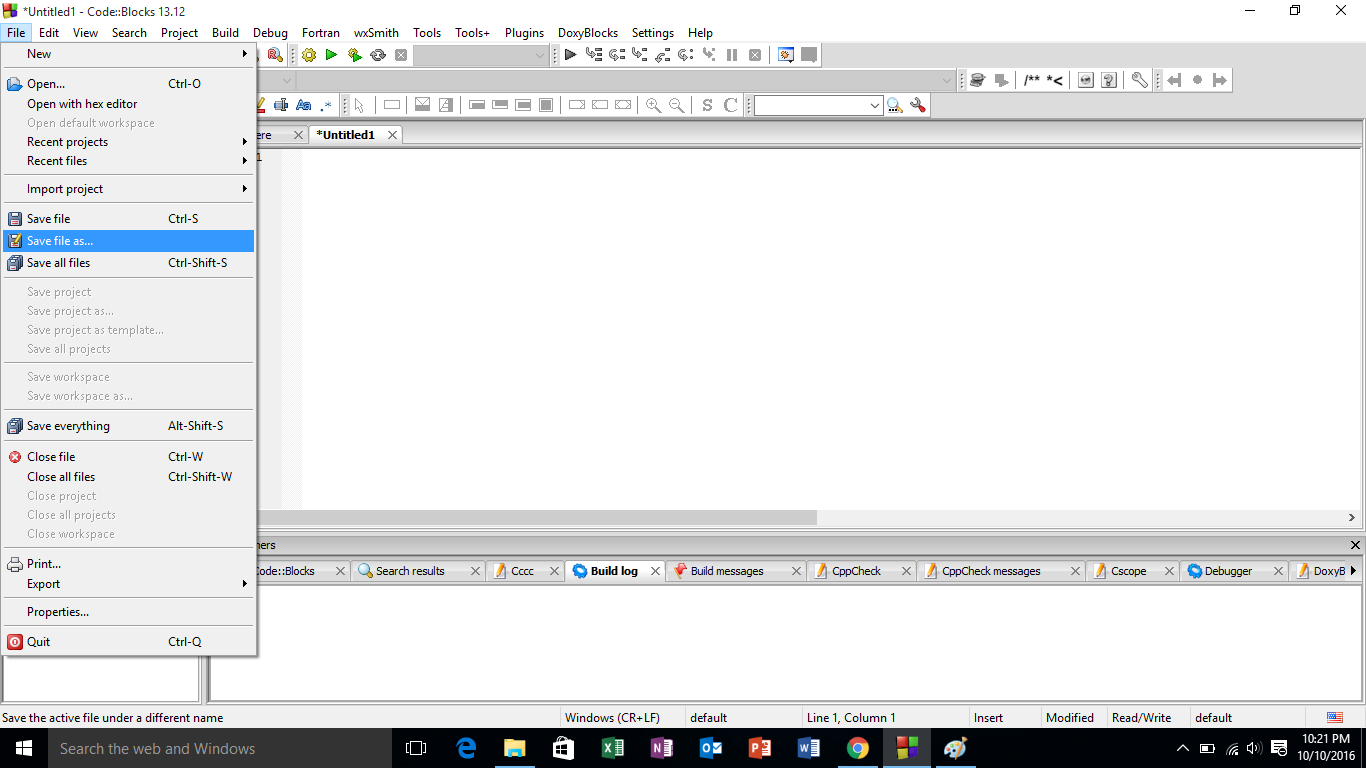Choose Close file menu entry
1366x768 pixels.
point(128,457)
